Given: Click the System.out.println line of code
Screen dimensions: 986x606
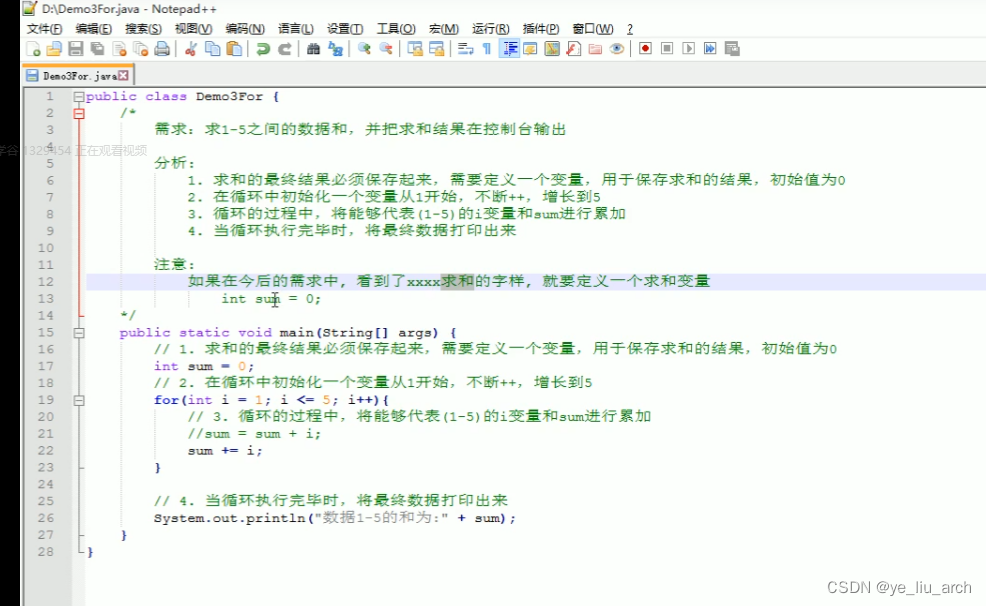Looking at the screenshot, I should click(335, 518).
